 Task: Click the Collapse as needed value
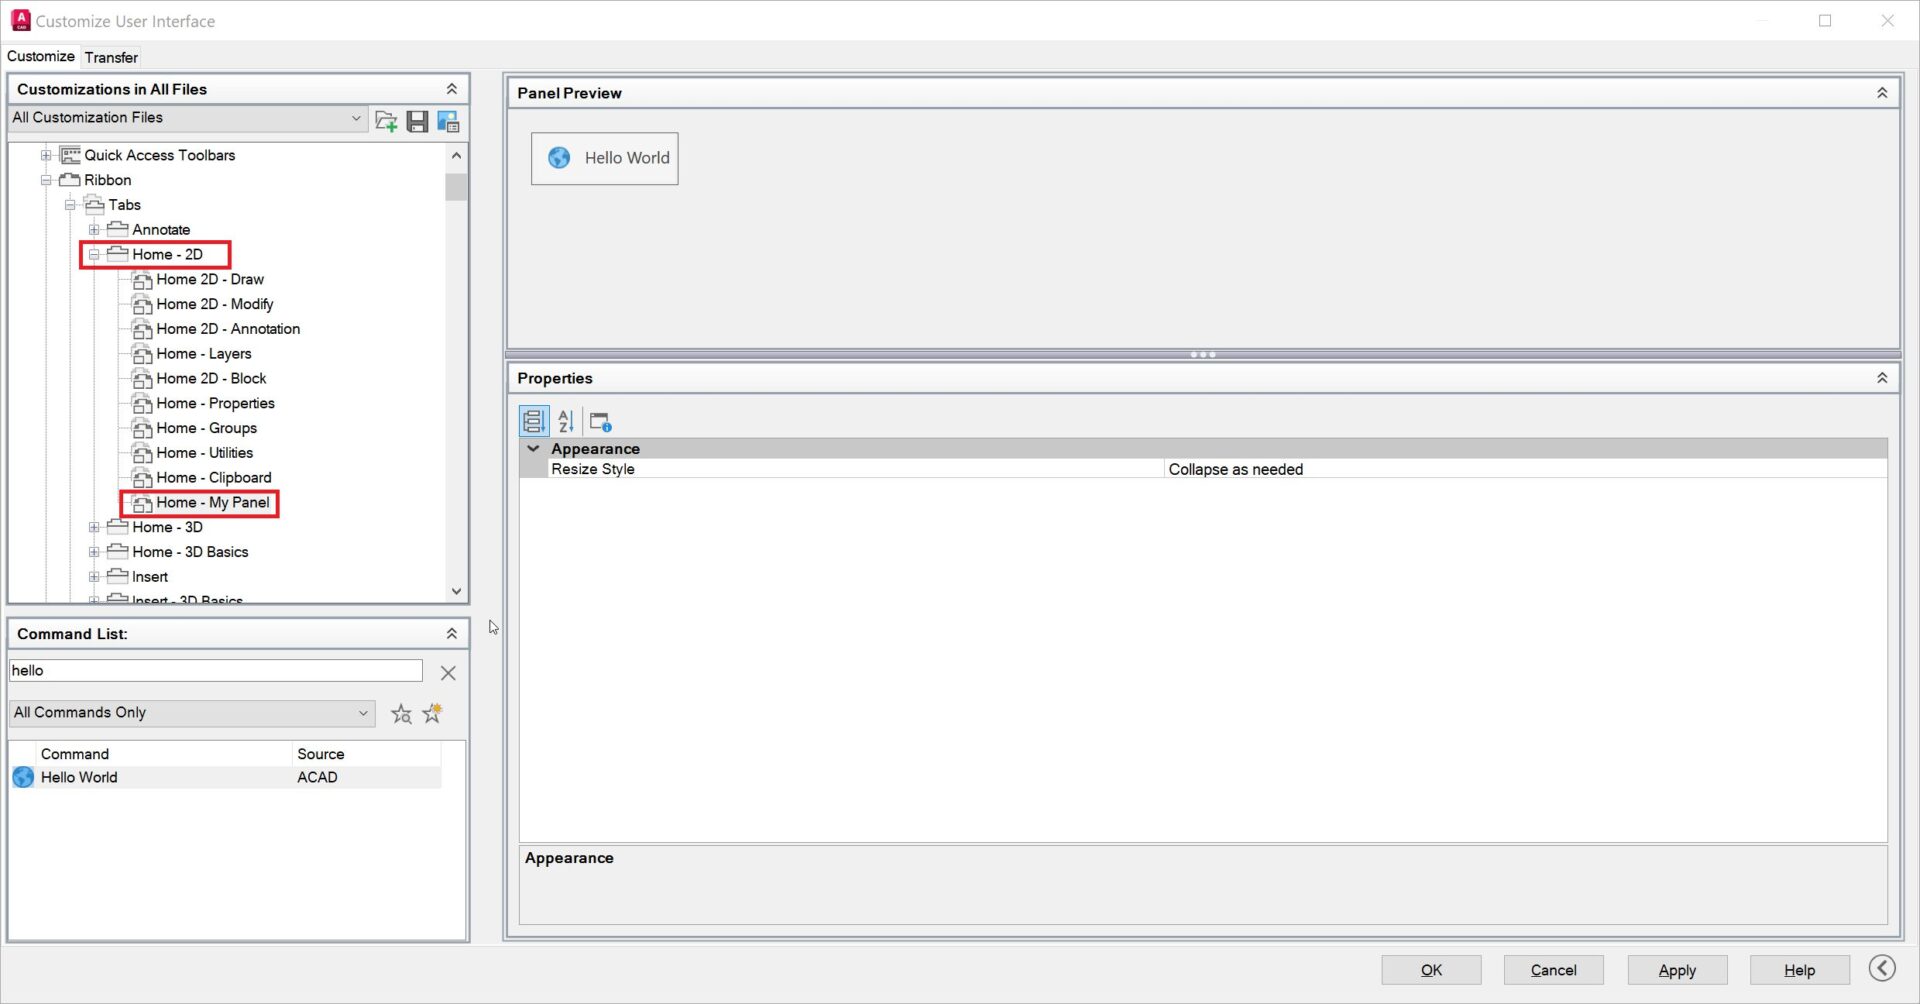pos(1236,469)
